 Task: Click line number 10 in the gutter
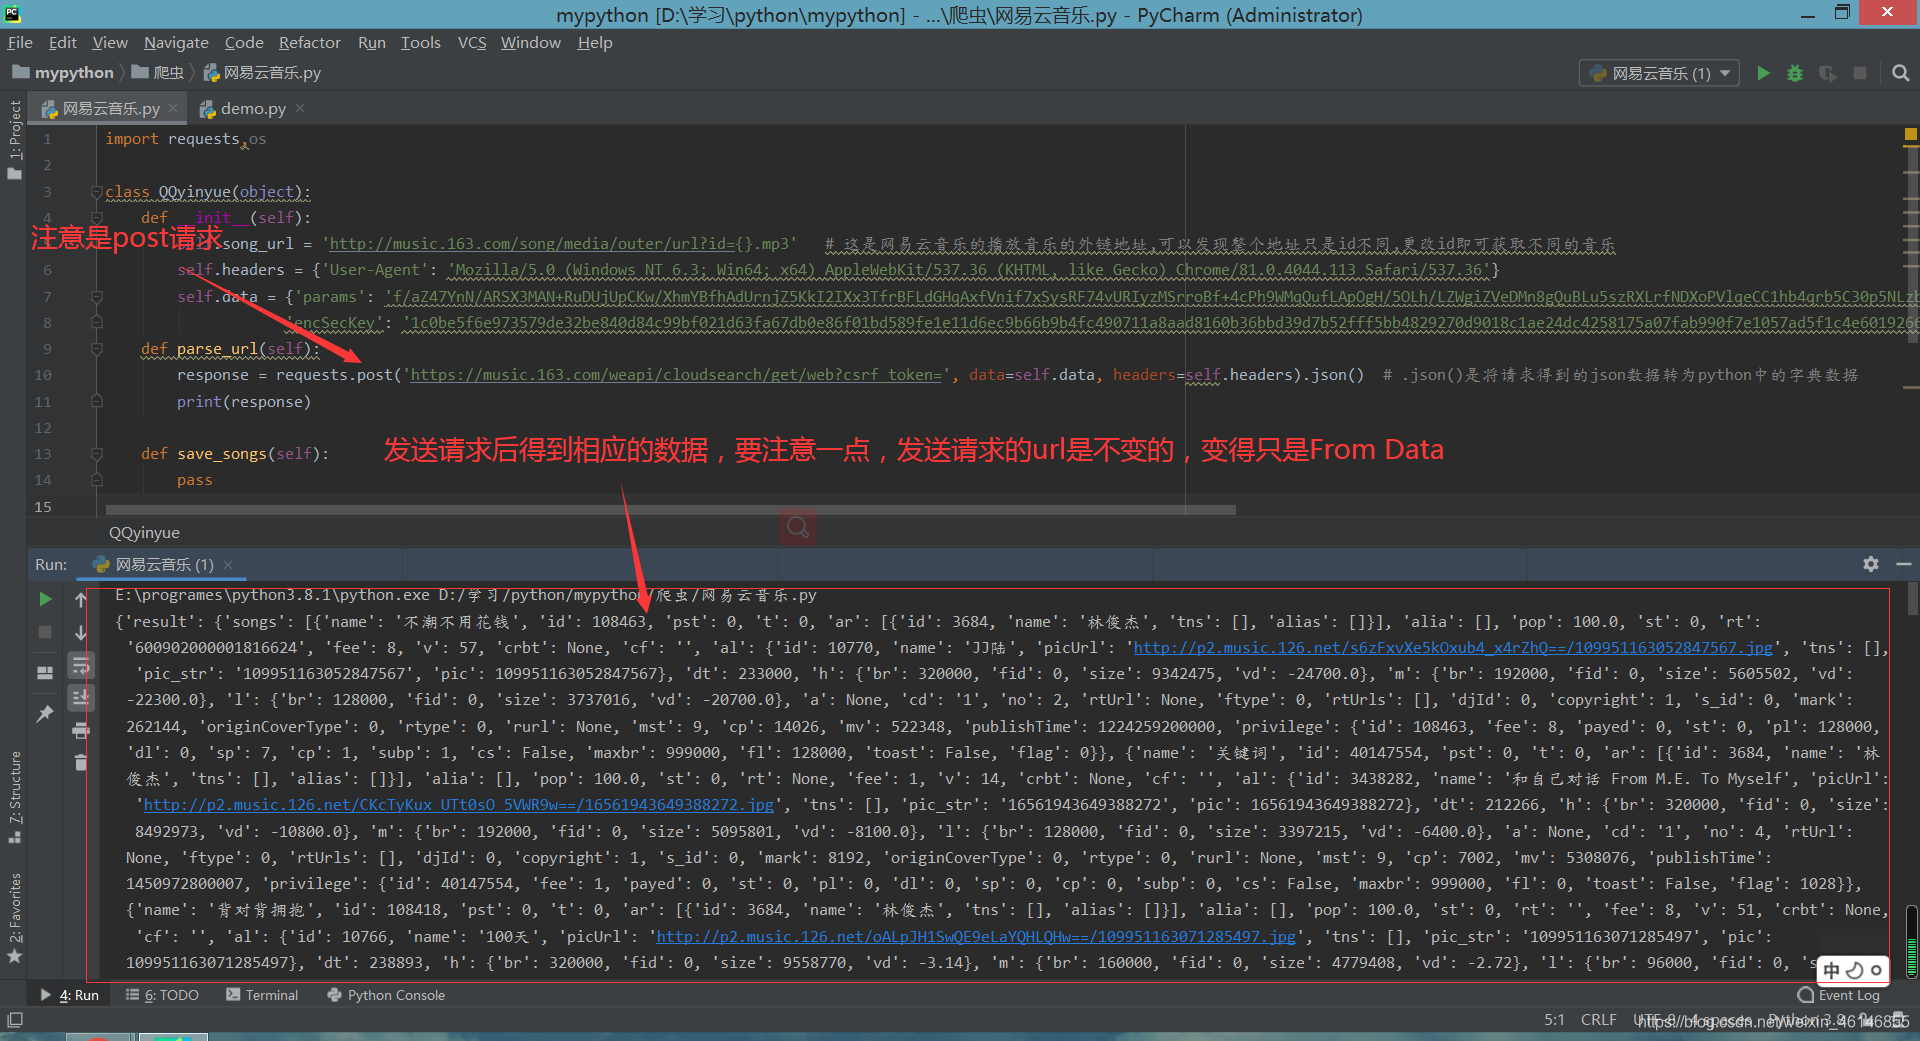43,375
